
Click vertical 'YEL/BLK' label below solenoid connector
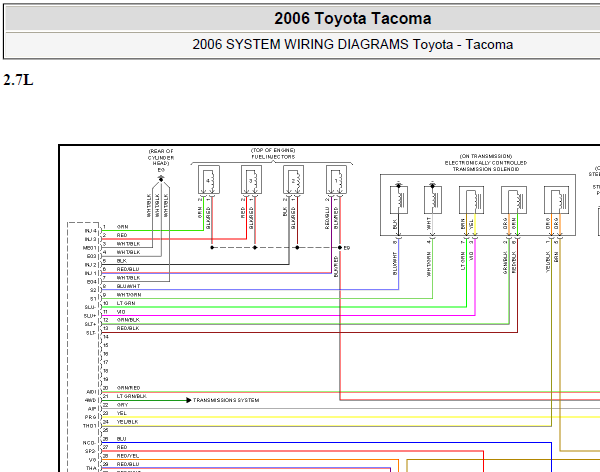coord(548,262)
